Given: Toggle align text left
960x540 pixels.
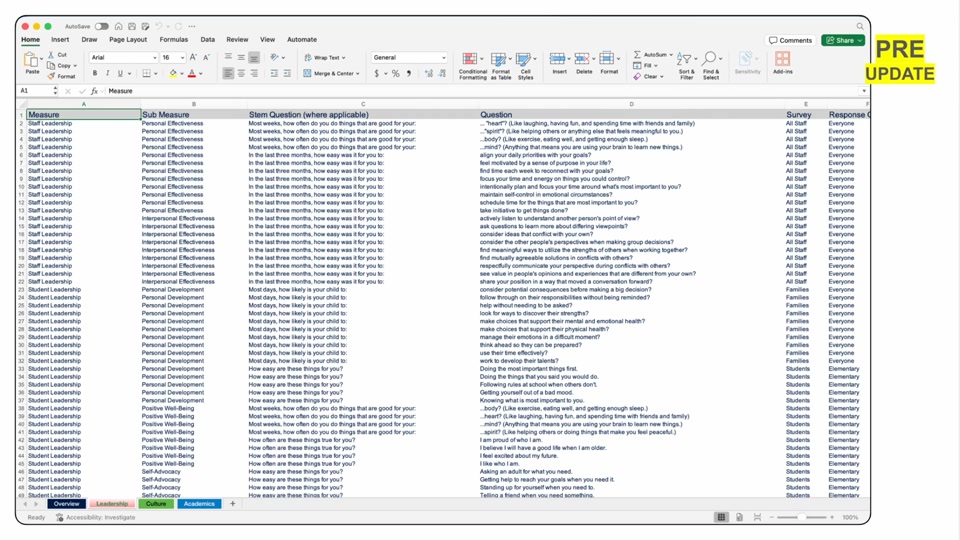Looking at the screenshot, I should (228, 73).
